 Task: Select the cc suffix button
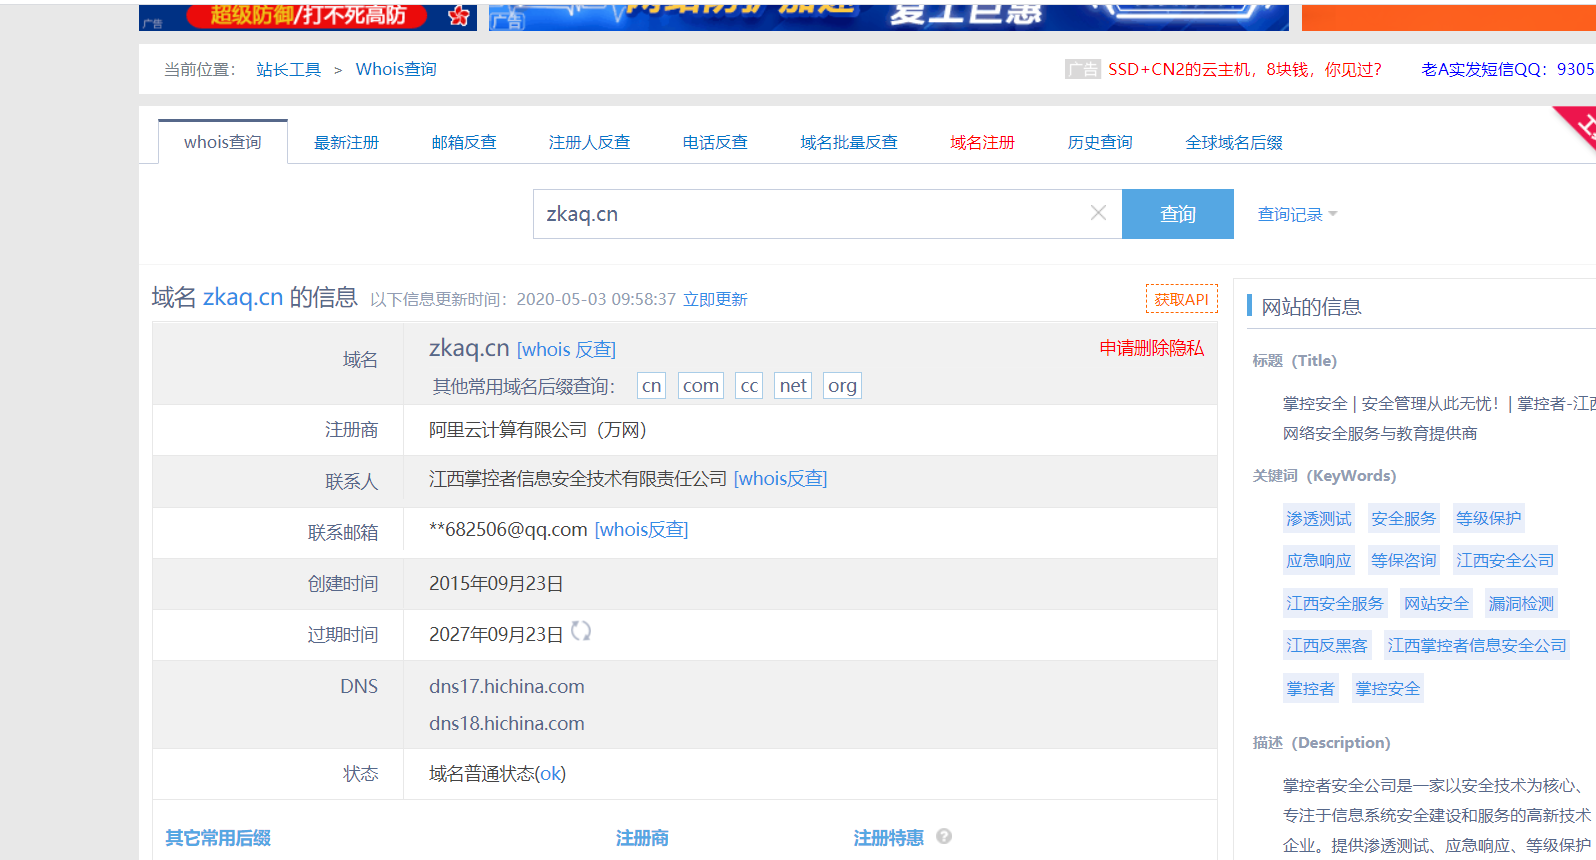coord(749,386)
